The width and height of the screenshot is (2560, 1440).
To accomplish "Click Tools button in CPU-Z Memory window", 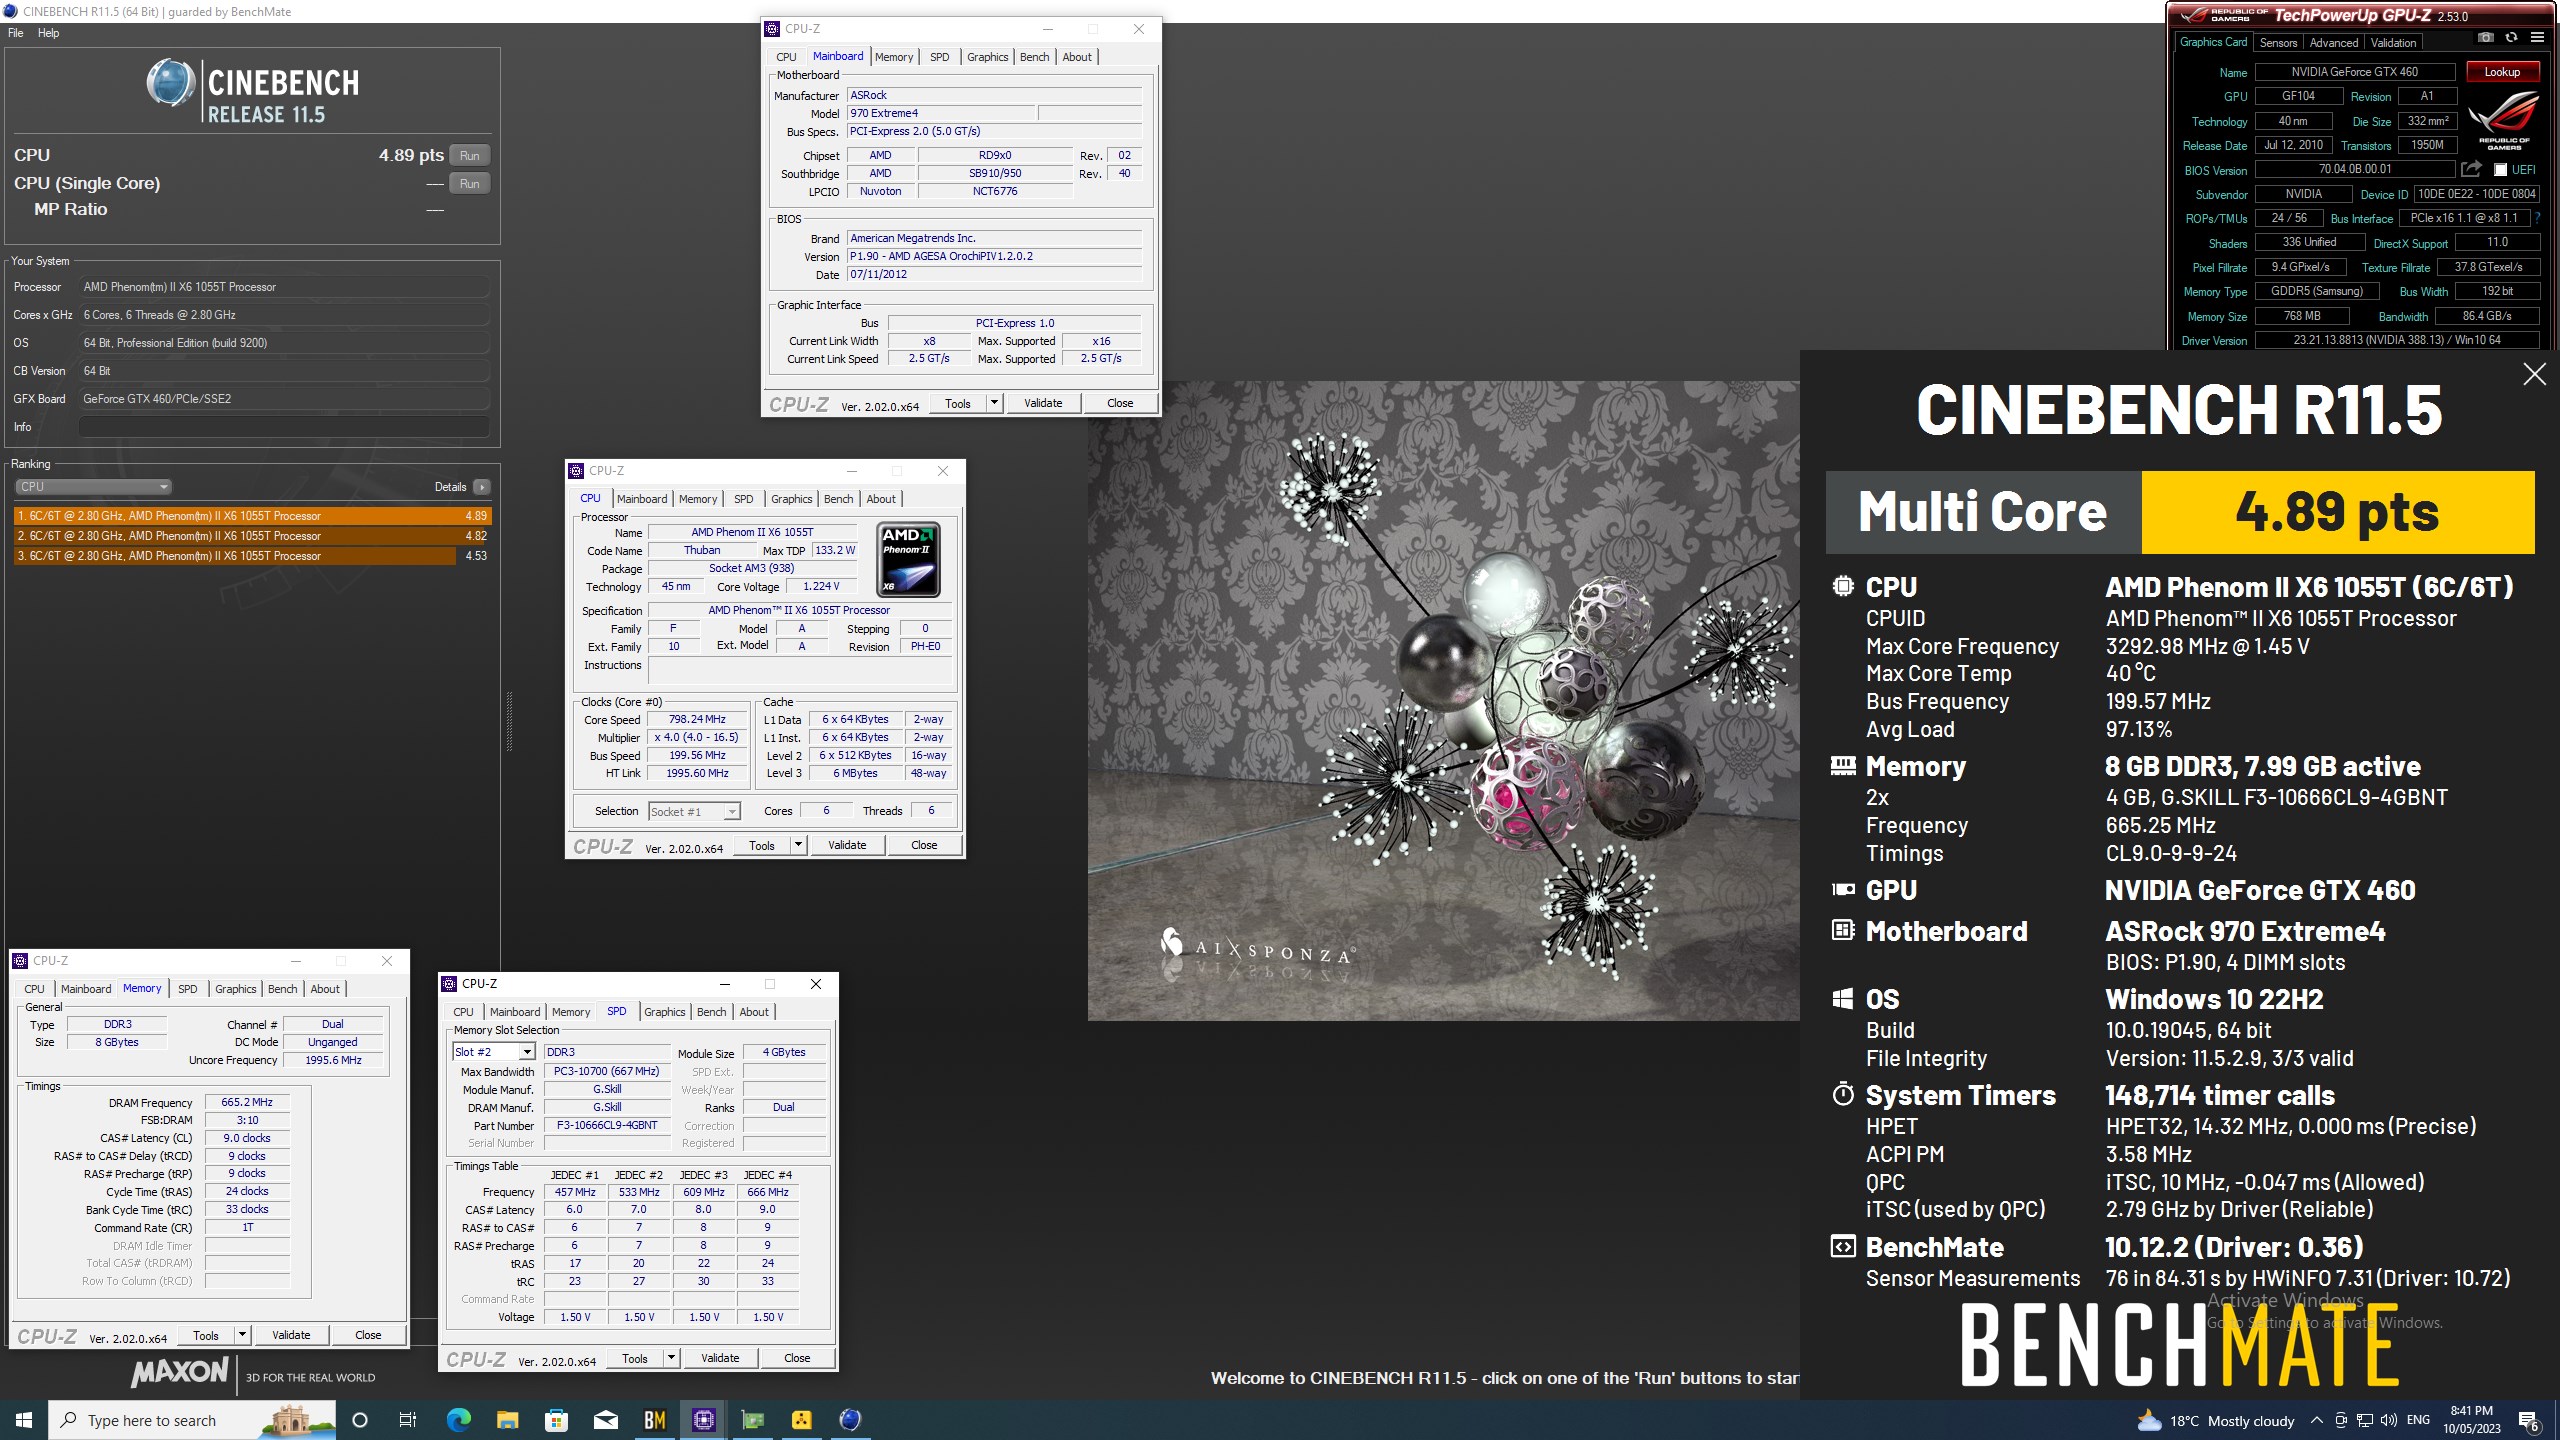I will click(x=206, y=1335).
